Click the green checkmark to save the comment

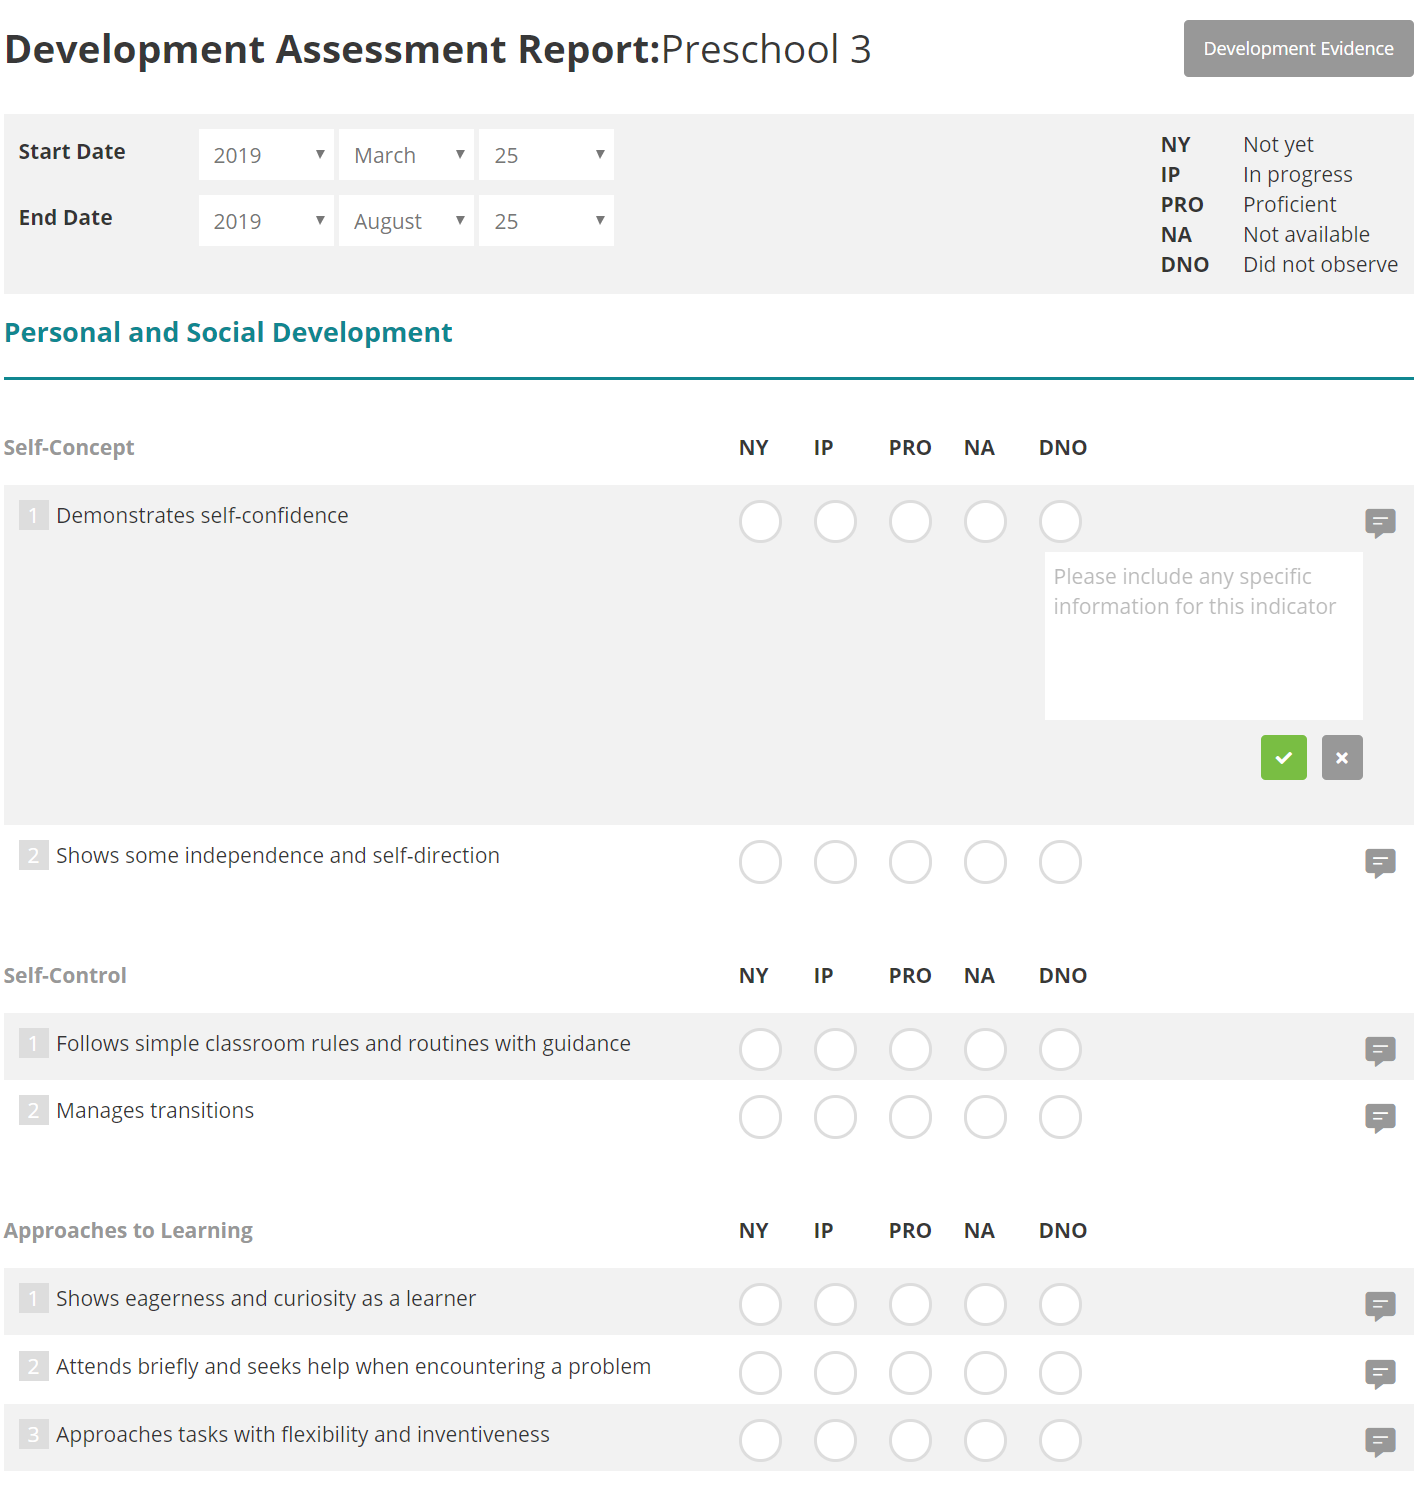point(1283,757)
